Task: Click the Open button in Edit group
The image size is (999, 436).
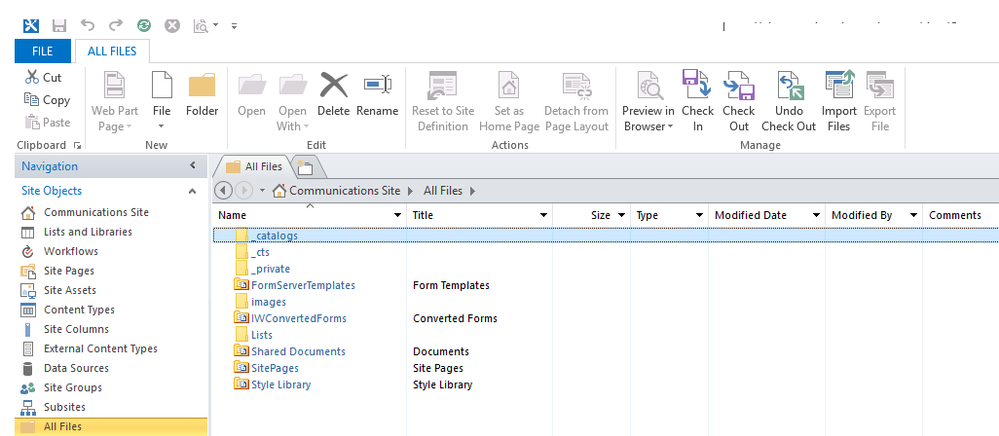Action: pyautogui.click(x=252, y=94)
